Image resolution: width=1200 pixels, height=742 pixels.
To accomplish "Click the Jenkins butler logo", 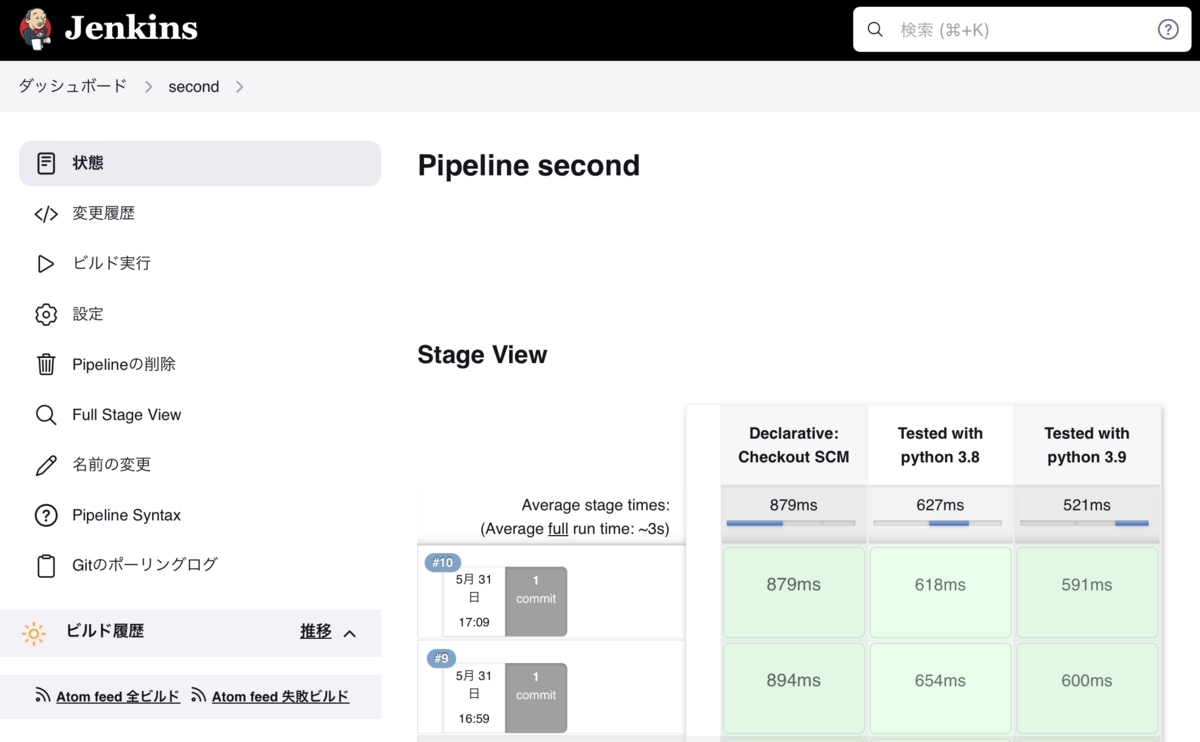I will tap(36, 30).
